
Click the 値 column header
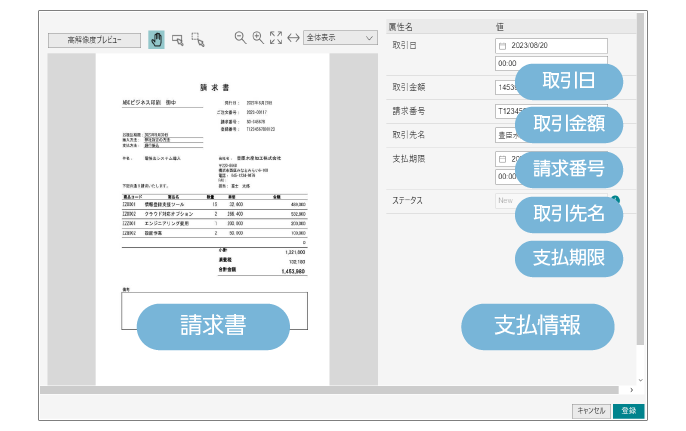(x=500, y=27)
